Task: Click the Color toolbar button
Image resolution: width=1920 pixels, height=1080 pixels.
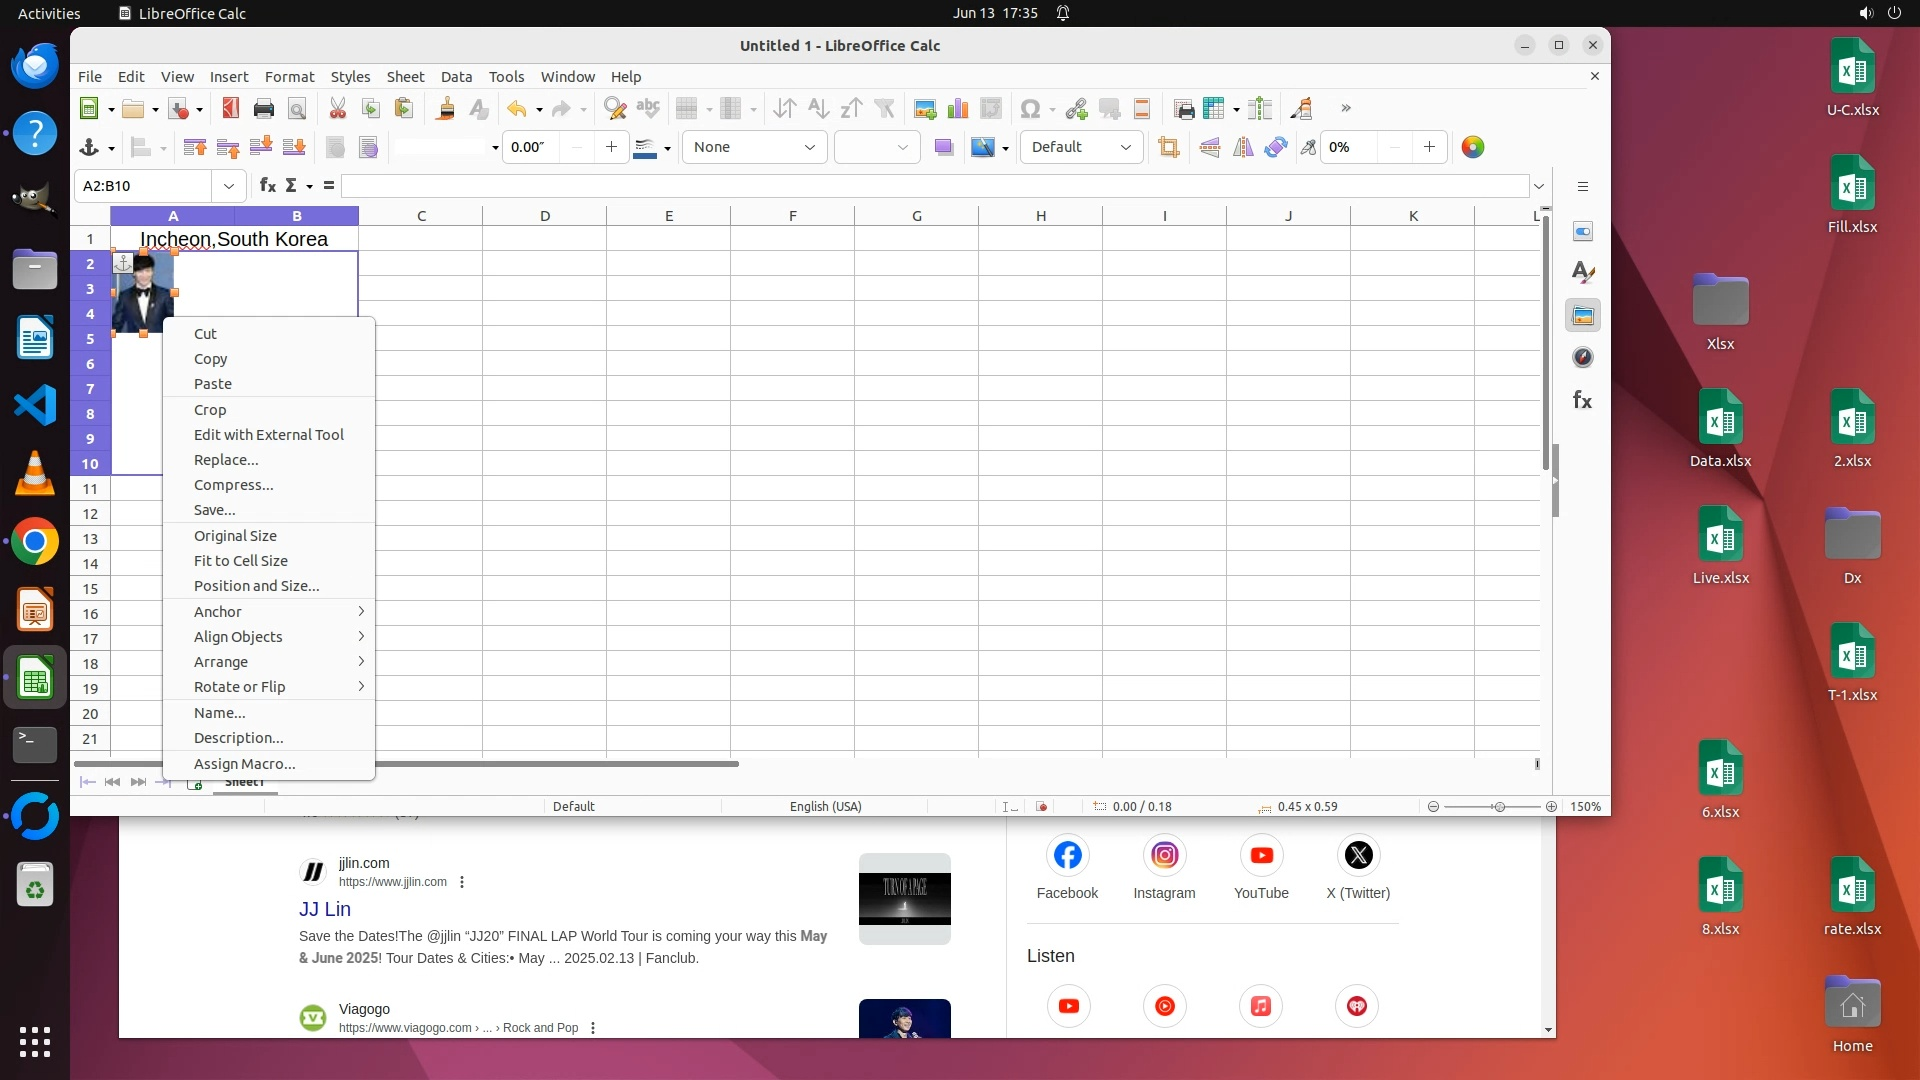Action: pyautogui.click(x=1473, y=148)
